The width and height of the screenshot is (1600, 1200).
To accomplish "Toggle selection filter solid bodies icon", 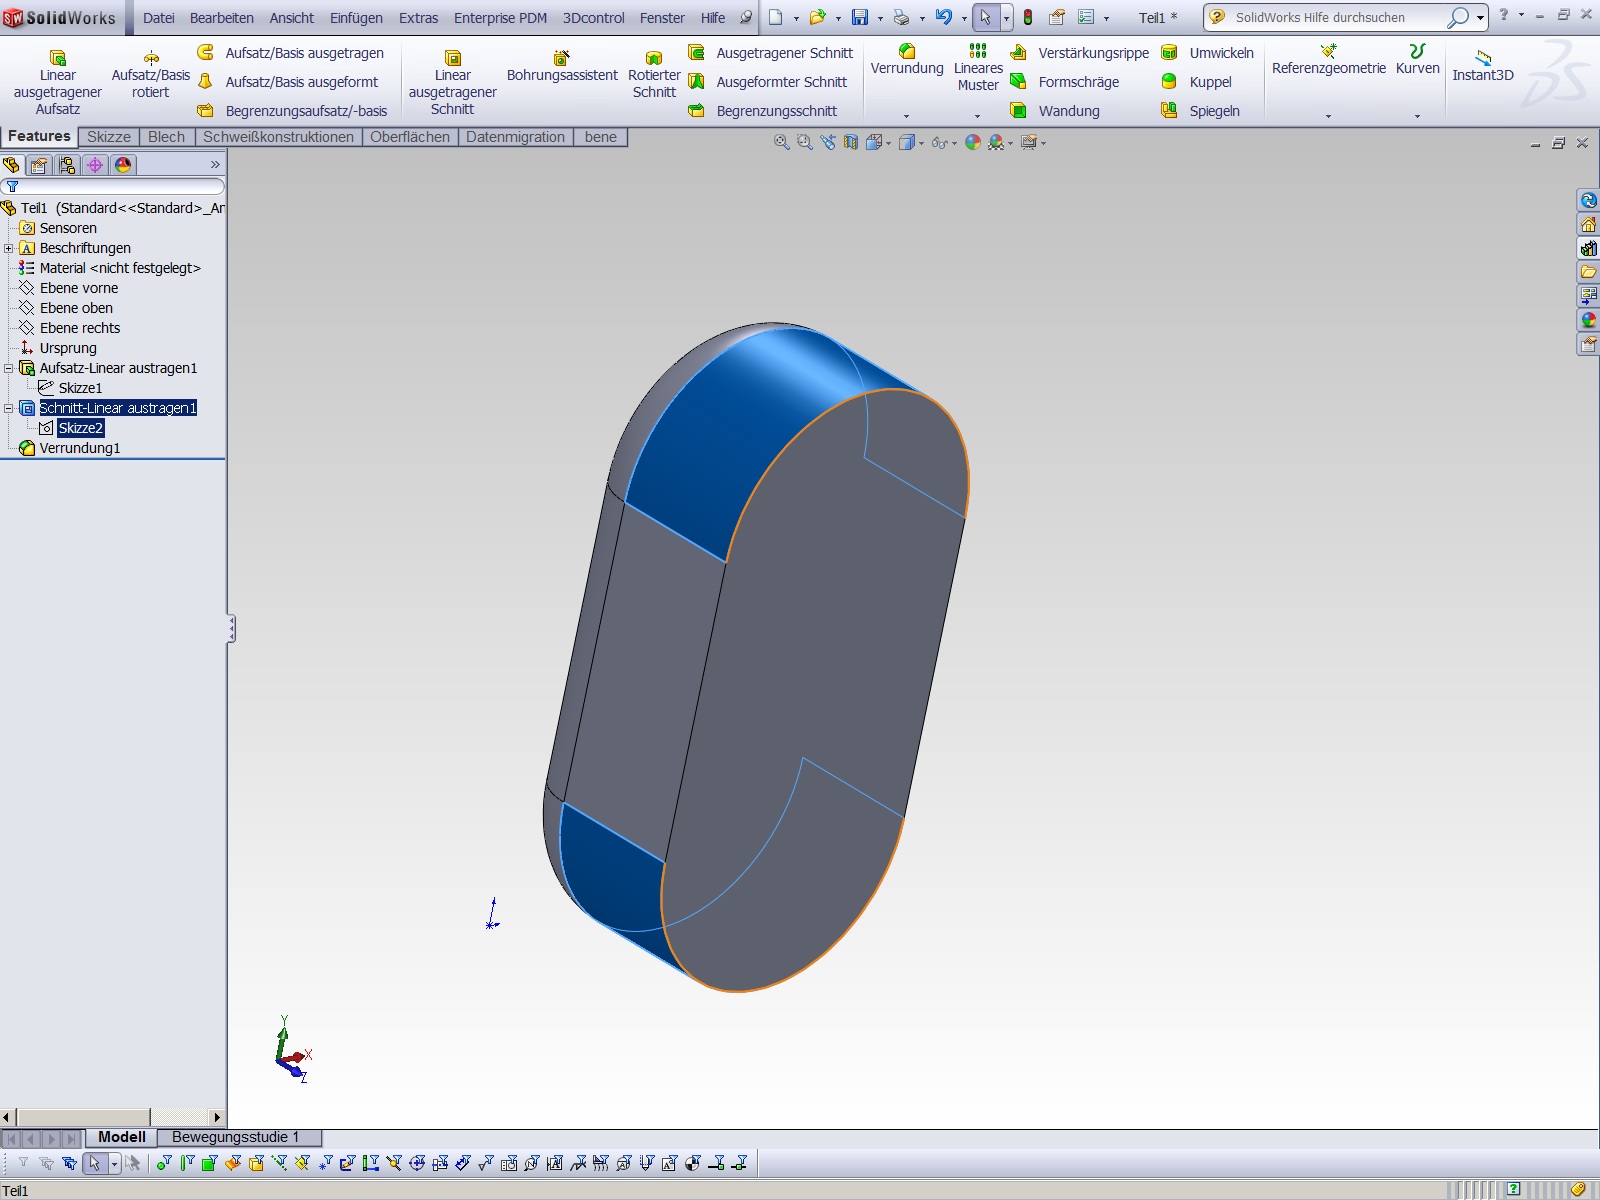I will [x=256, y=1163].
